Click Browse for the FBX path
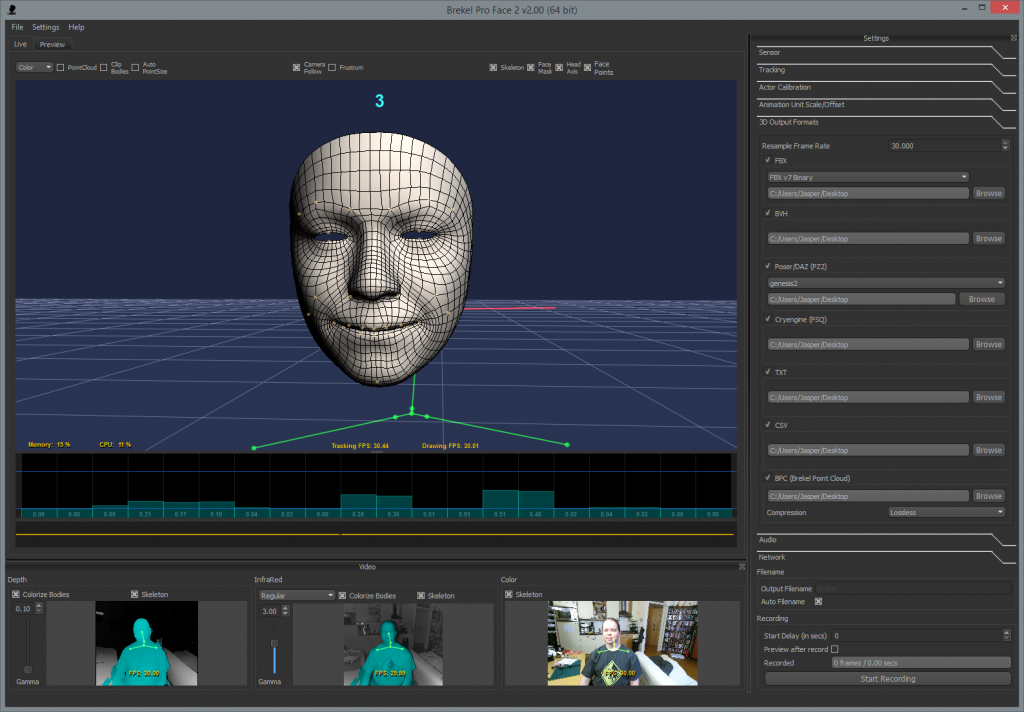Screen dimensions: 1024x712 click(x=988, y=193)
